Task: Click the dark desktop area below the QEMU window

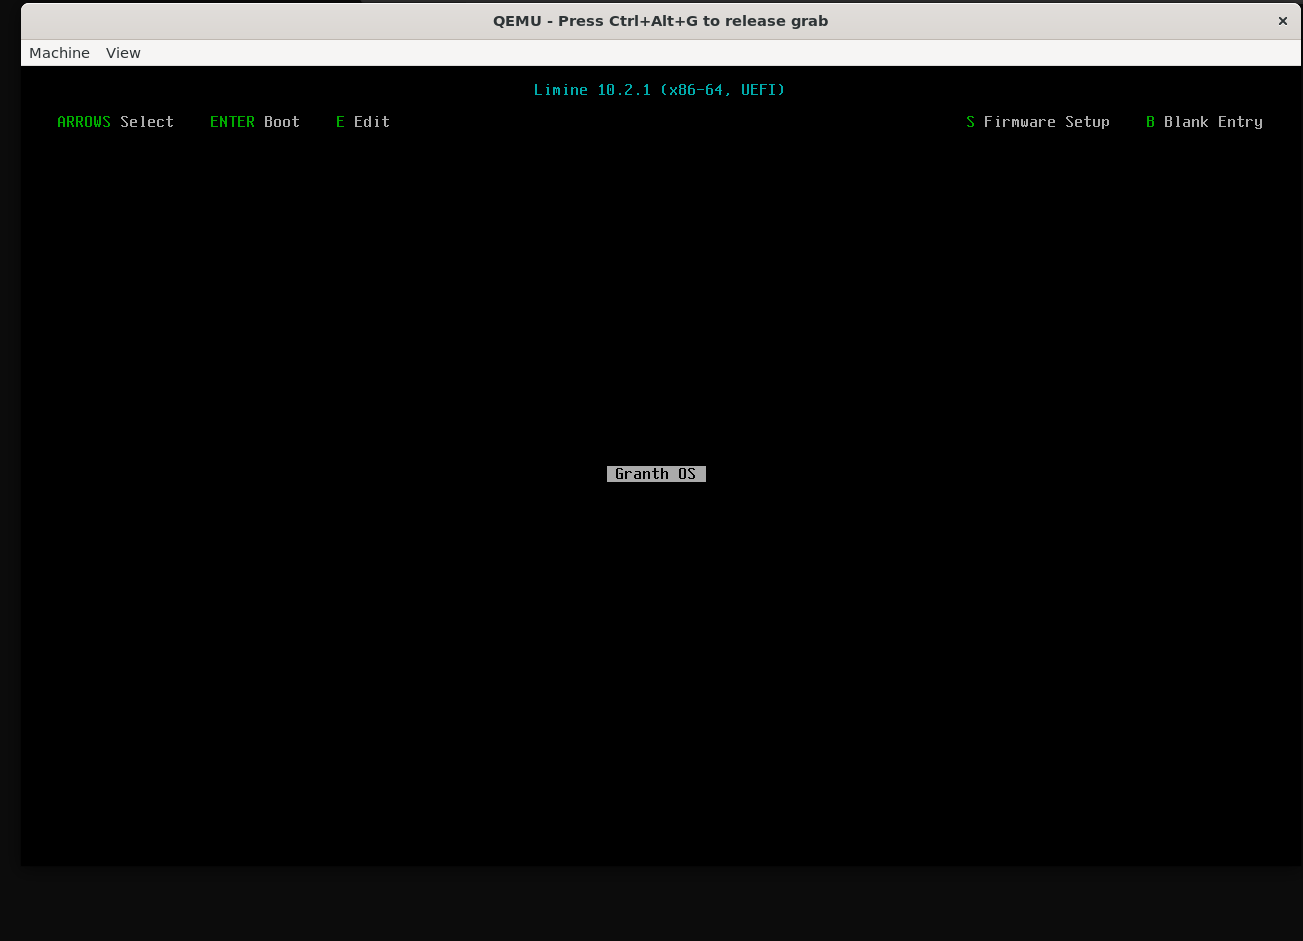Action: coord(650,904)
